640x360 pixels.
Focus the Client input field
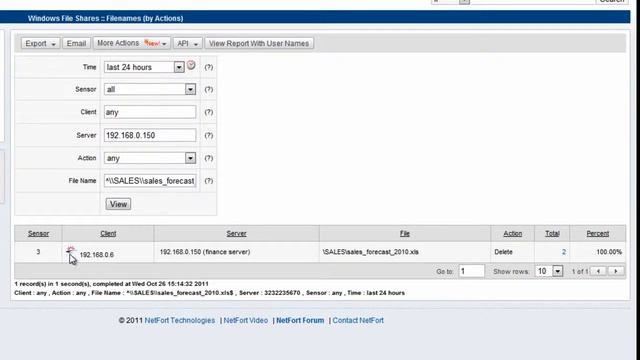point(150,112)
